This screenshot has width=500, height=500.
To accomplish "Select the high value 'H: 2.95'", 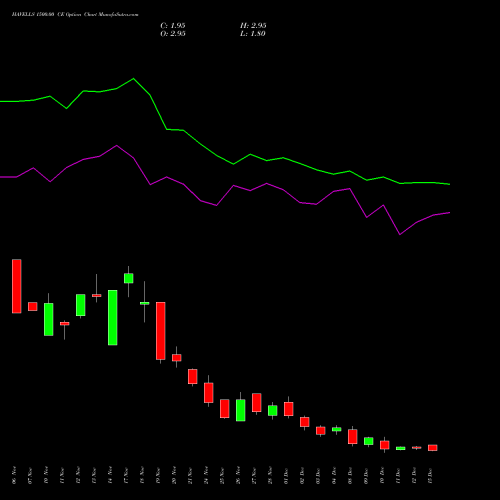I will pyautogui.click(x=253, y=26).
